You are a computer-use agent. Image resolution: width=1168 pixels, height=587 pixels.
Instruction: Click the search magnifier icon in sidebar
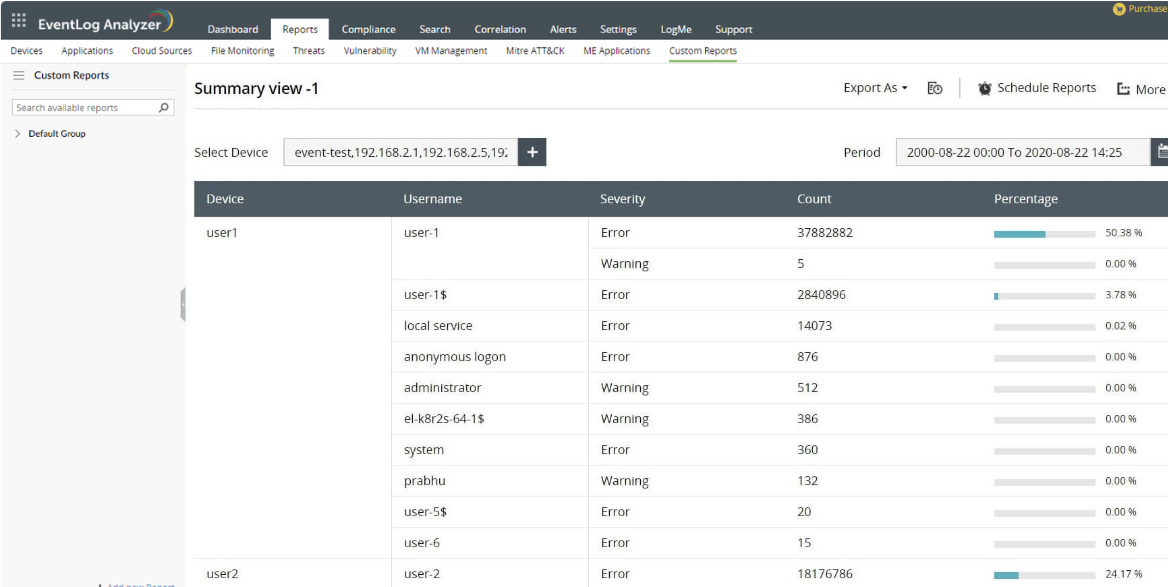(x=164, y=107)
